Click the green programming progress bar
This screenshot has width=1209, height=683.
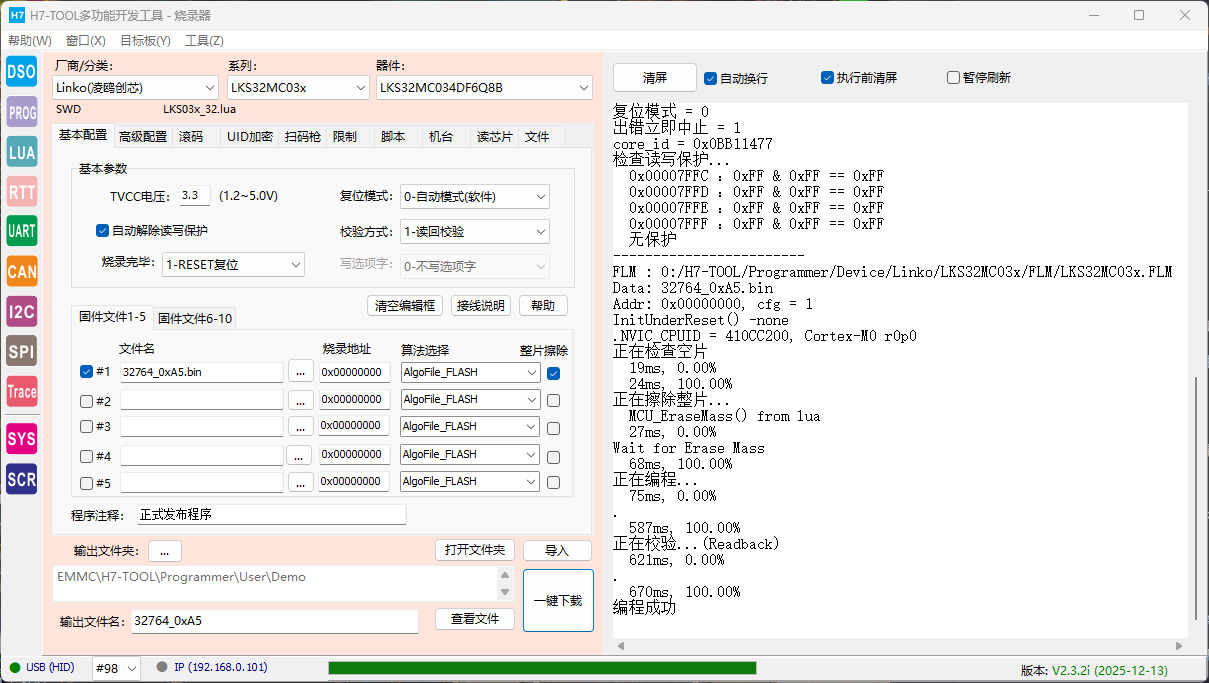point(541,668)
